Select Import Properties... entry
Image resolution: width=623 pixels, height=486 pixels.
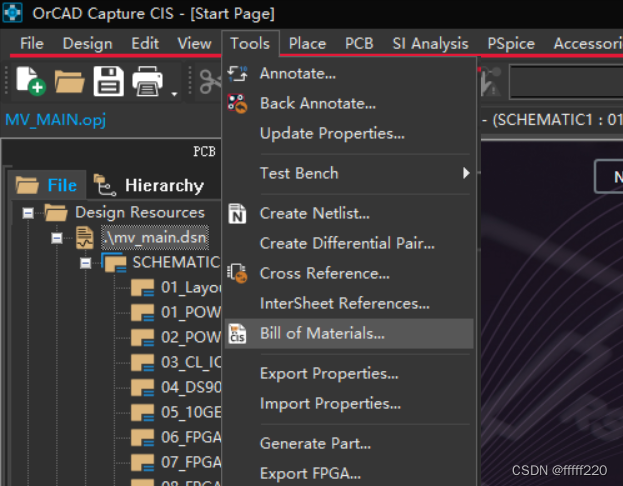[x=349, y=403]
